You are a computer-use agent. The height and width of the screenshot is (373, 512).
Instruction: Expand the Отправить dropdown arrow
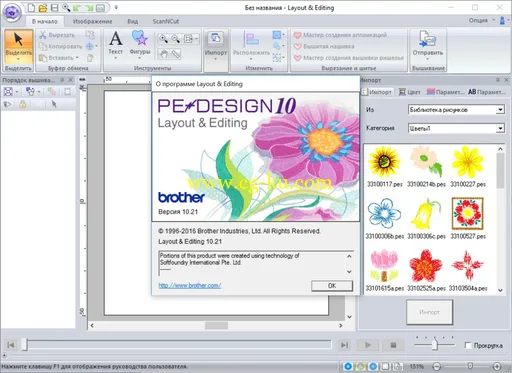click(x=427, y=59)
